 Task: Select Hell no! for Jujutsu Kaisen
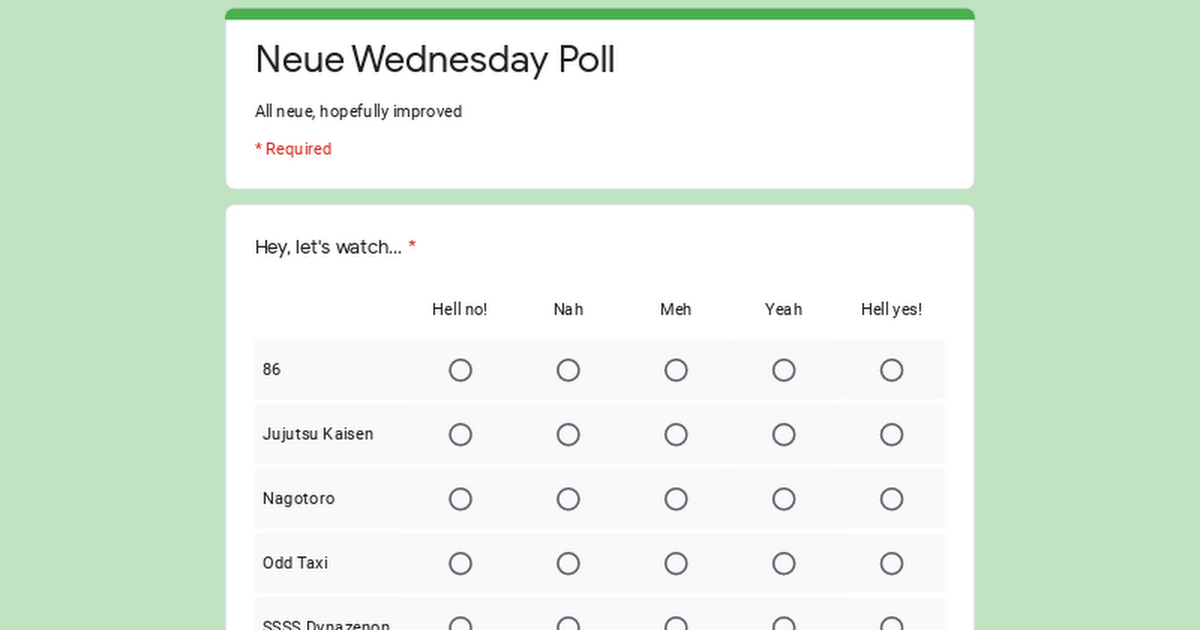tap(460, 434)
